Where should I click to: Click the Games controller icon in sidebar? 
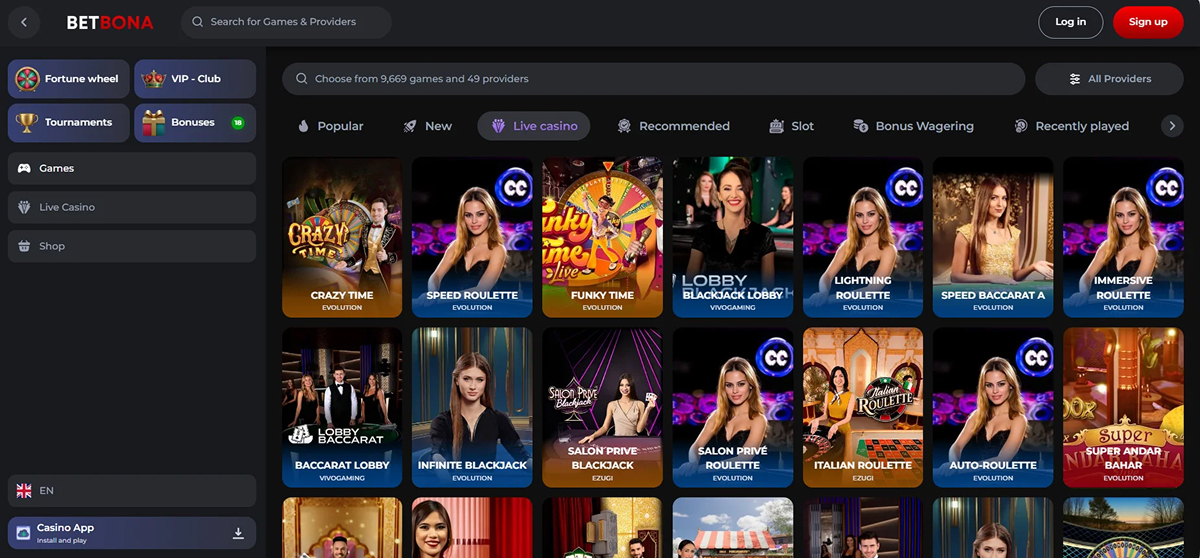pyautogui.click(x=24, y=168)
